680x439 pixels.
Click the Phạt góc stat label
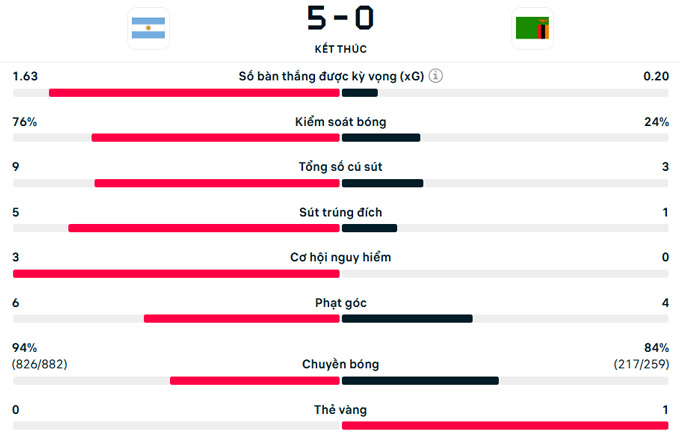point(340,302)
